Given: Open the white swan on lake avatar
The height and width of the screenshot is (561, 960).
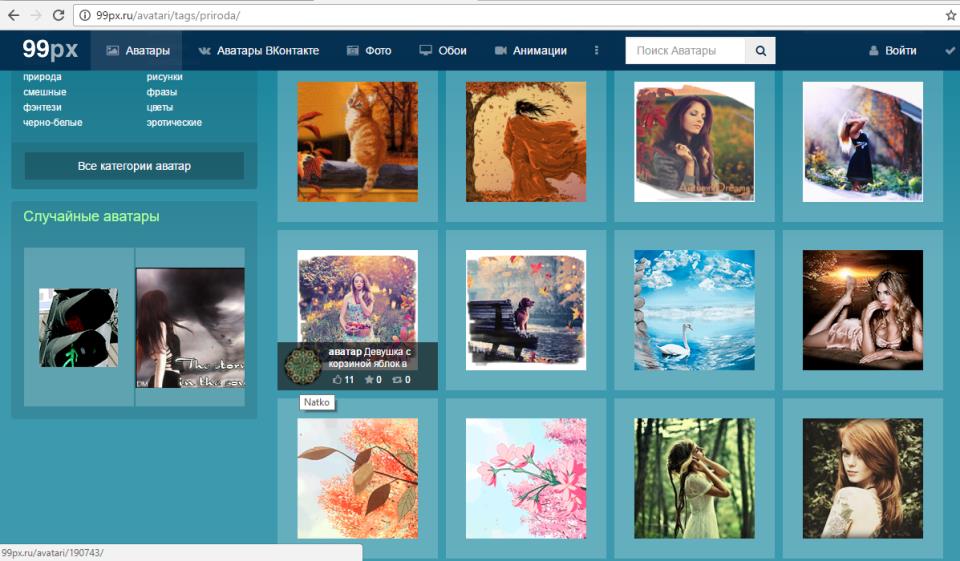Looking at the screenshot, I should [x=694, y=310].
